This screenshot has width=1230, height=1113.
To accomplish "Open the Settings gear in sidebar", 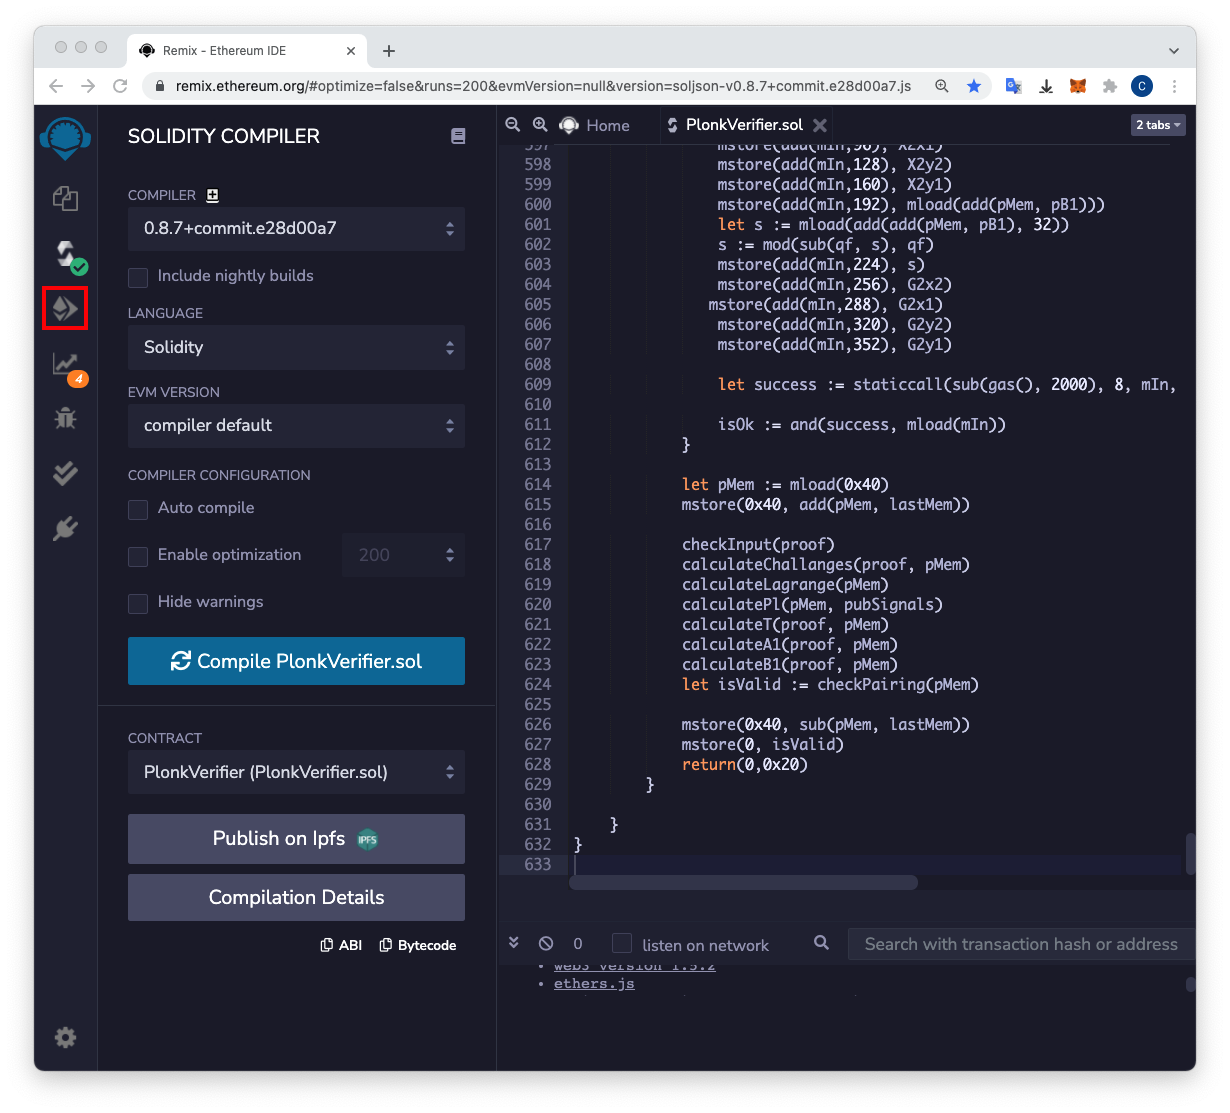I will pyautogui.click(x=65, y=1038).
